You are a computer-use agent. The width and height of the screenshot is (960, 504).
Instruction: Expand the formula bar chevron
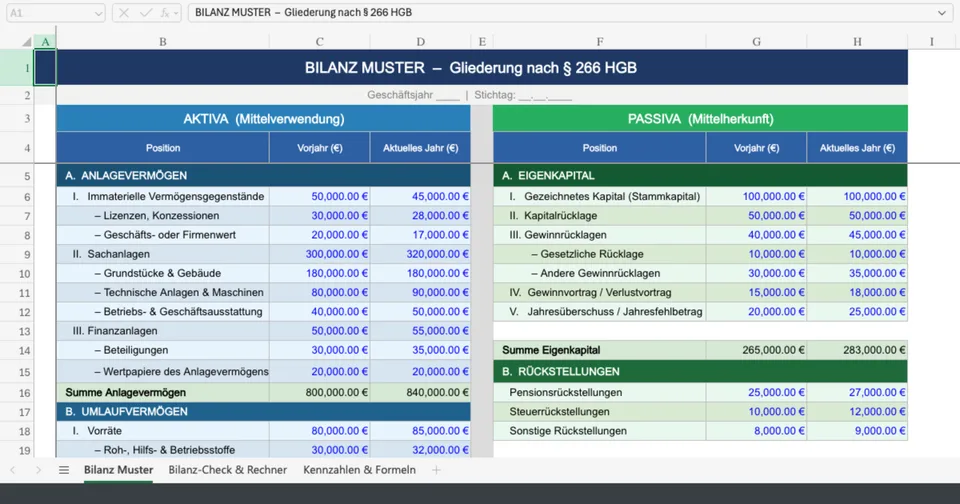[x=942, y=13]
